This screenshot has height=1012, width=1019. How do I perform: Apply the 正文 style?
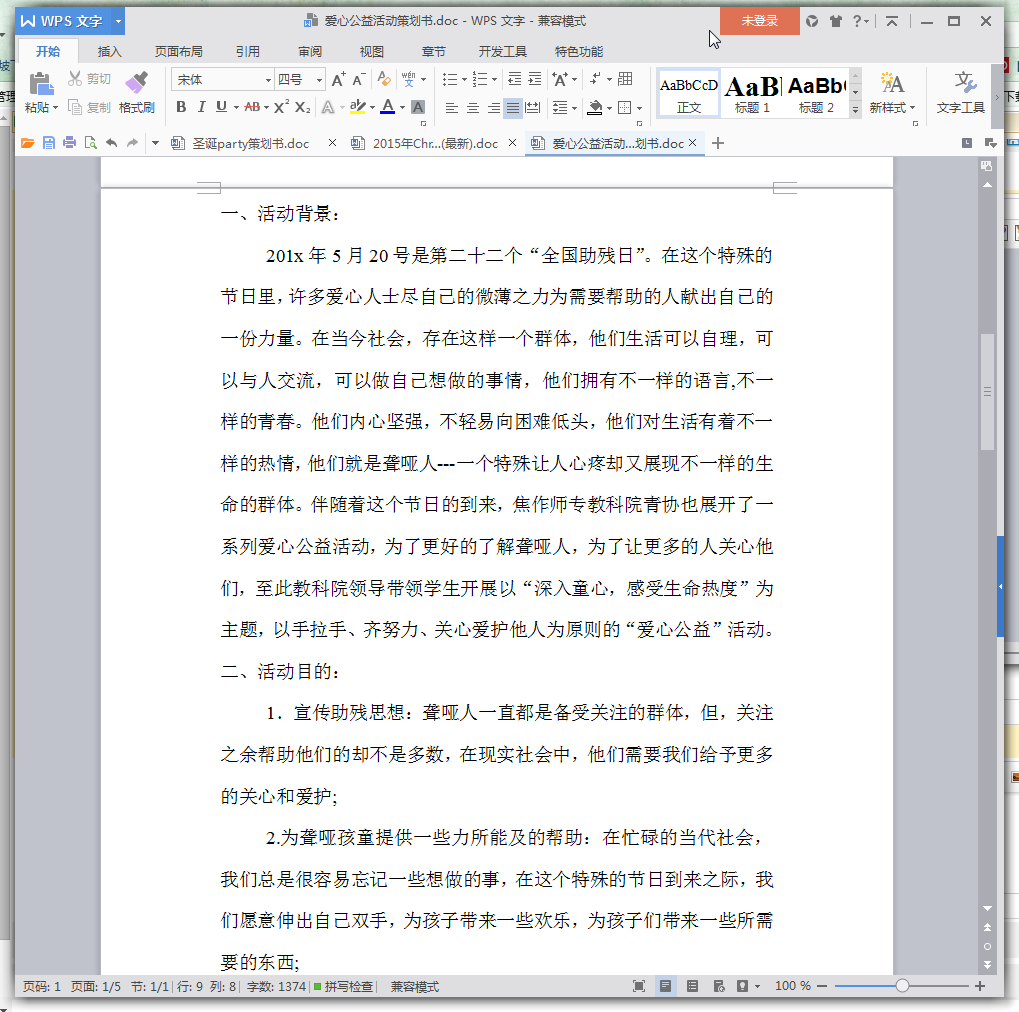[689, 94]
